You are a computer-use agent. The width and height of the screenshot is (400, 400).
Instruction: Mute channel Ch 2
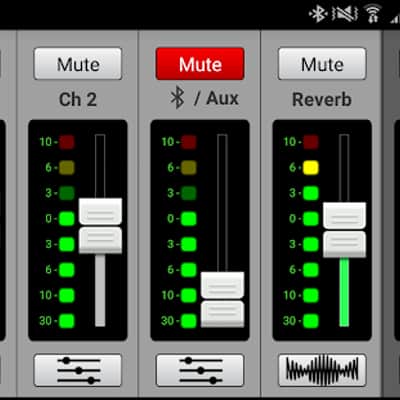tap(78, 64)
